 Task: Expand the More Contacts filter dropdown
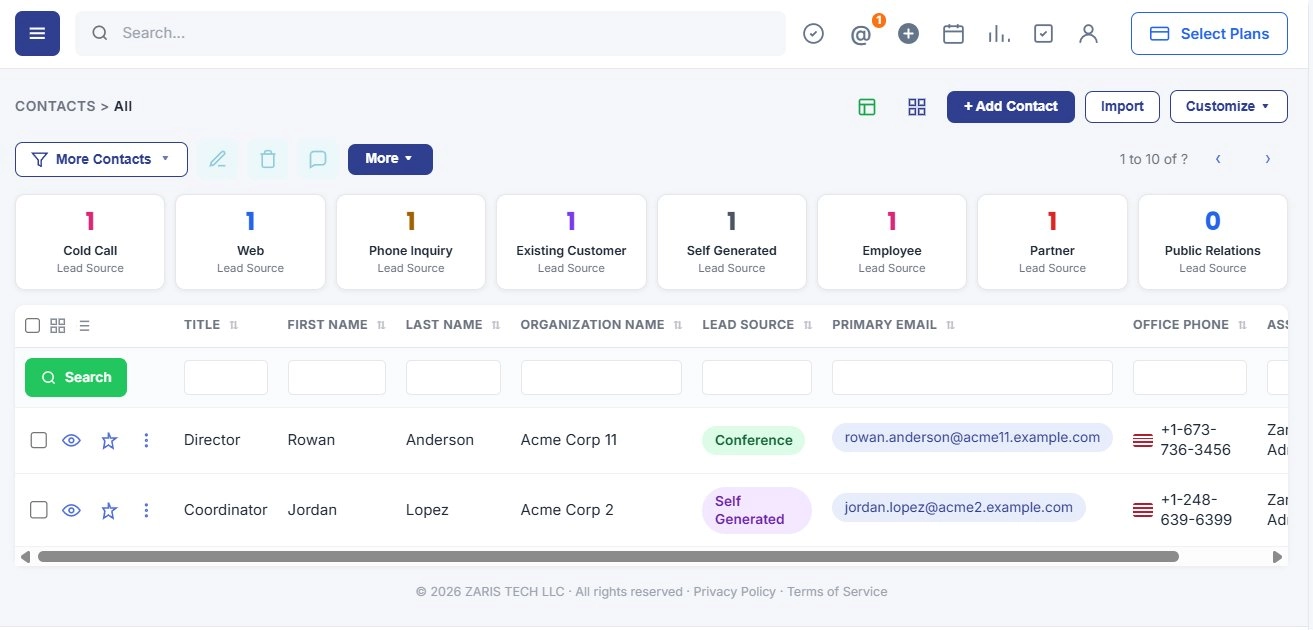click(101, 159)
